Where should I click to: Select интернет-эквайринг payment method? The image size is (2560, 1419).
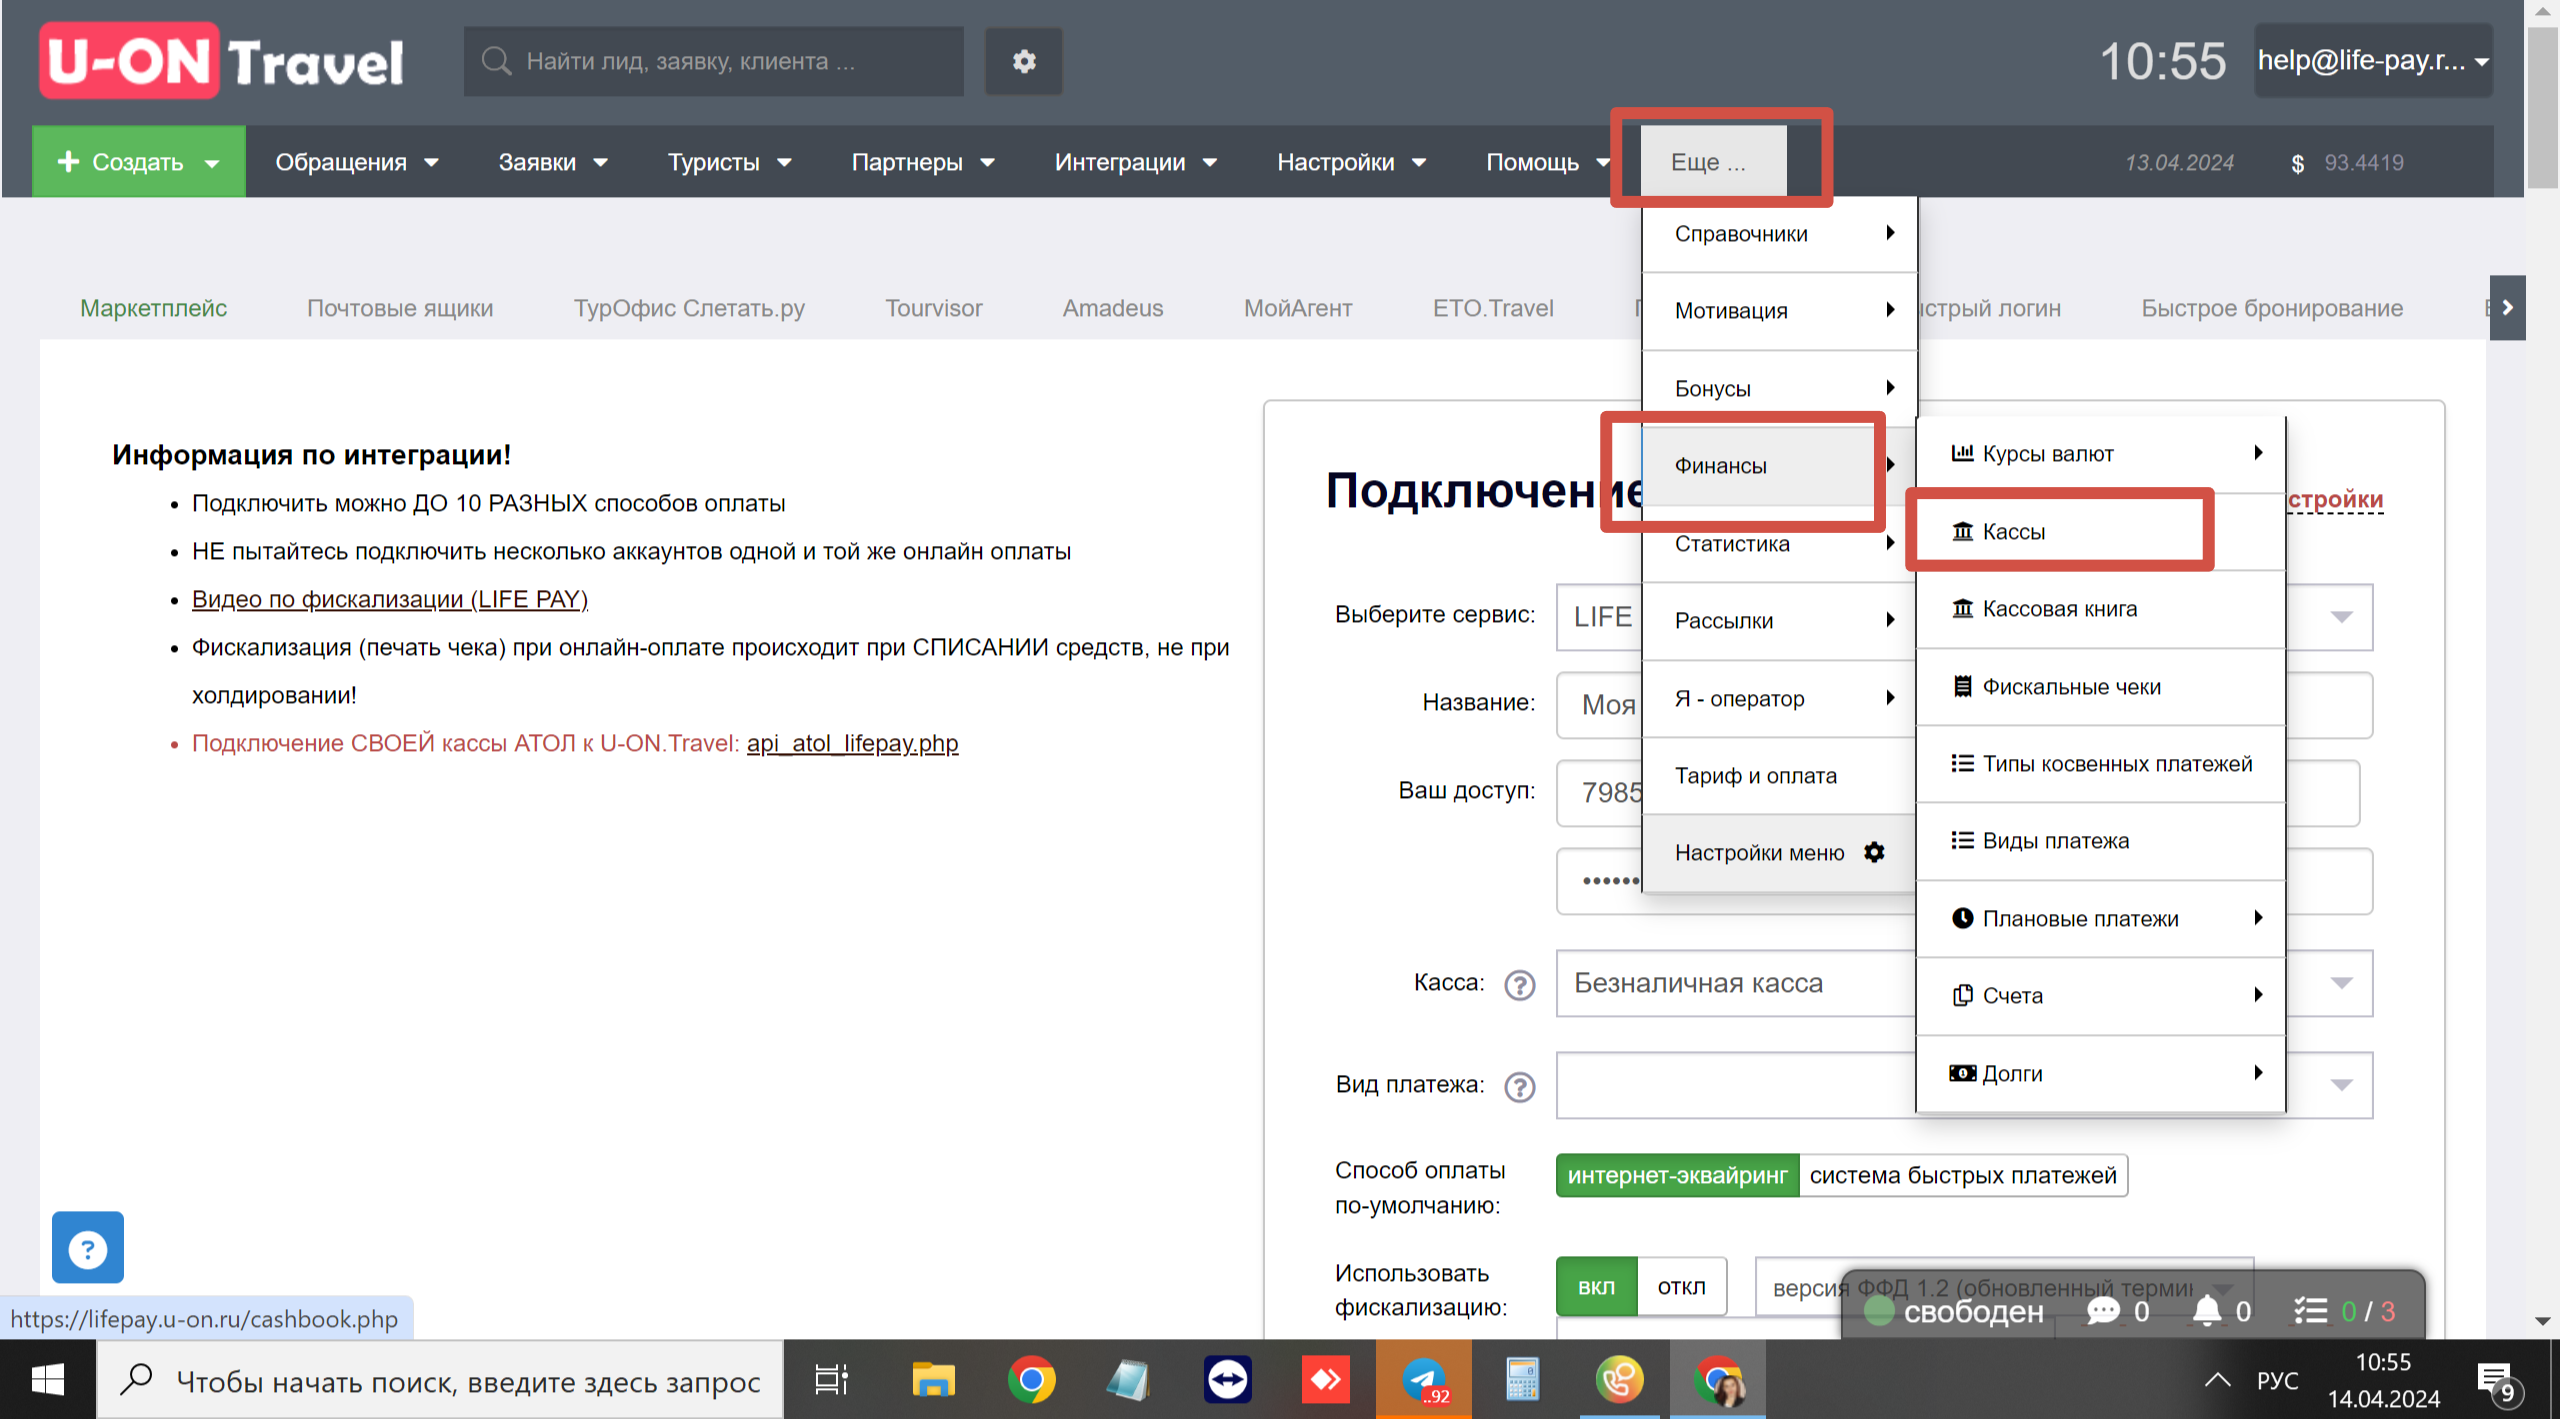coord(1677,1175)
